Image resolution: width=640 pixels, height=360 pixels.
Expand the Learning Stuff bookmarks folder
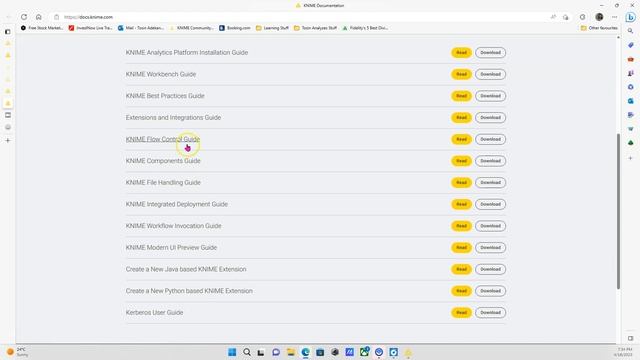[272, 28]
